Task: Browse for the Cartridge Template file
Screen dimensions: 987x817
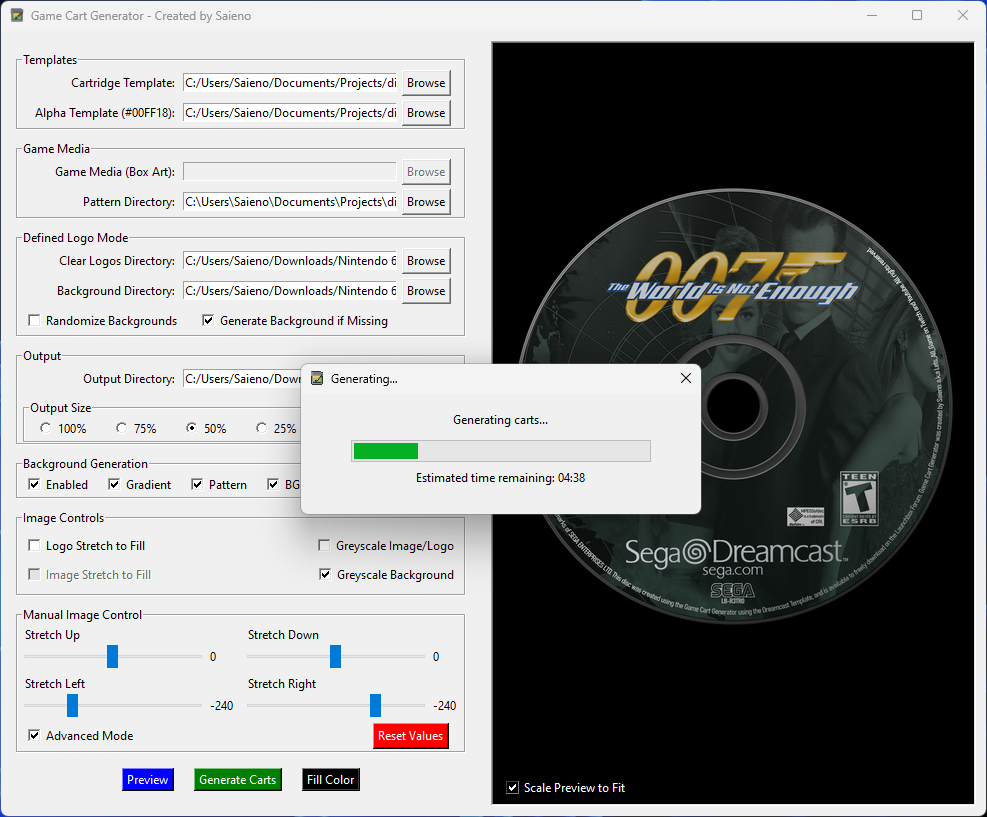Action: (426, 83)
